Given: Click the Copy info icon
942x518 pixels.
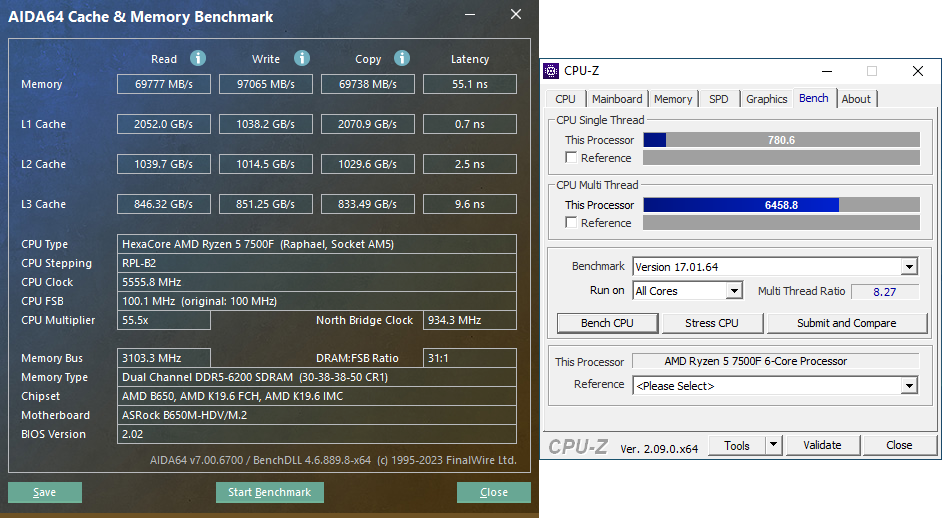Looking at the screenshot, I should click(402, 58).
